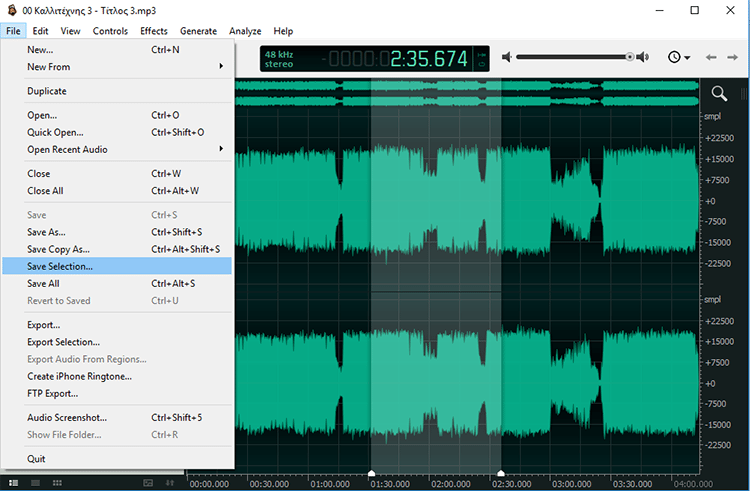Choose Save Copy As... entry
The width and height of the screenshot is (750, 491).
coord(117,249)
